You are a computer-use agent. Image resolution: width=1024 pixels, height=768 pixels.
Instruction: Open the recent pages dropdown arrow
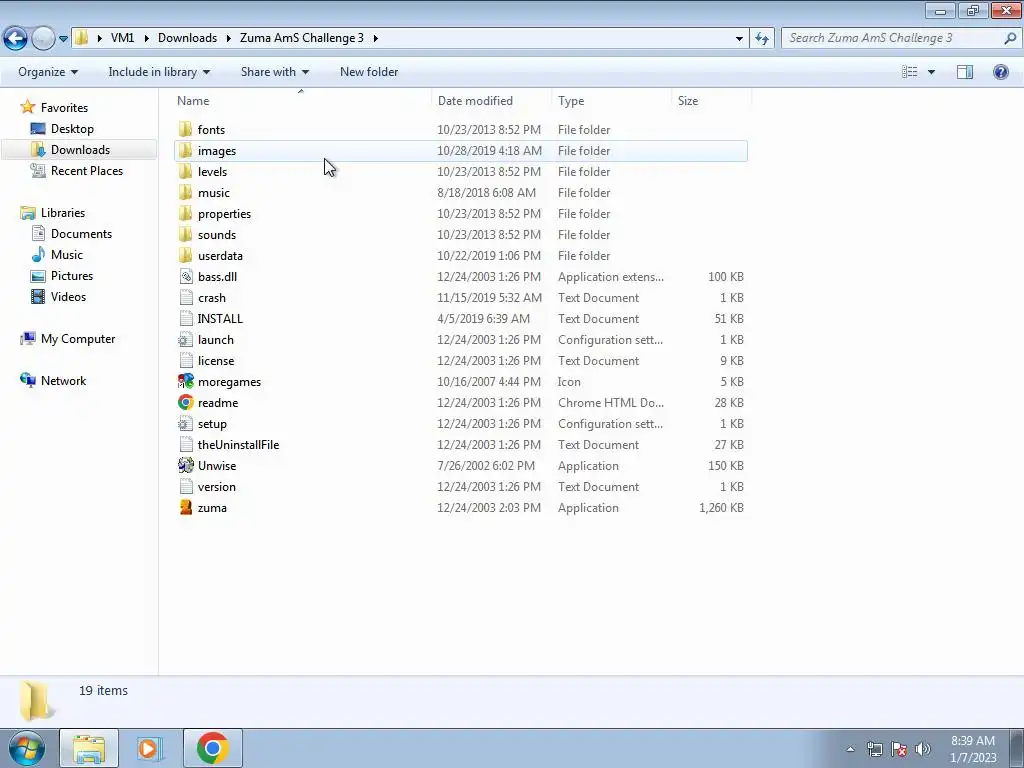(63, 39)
